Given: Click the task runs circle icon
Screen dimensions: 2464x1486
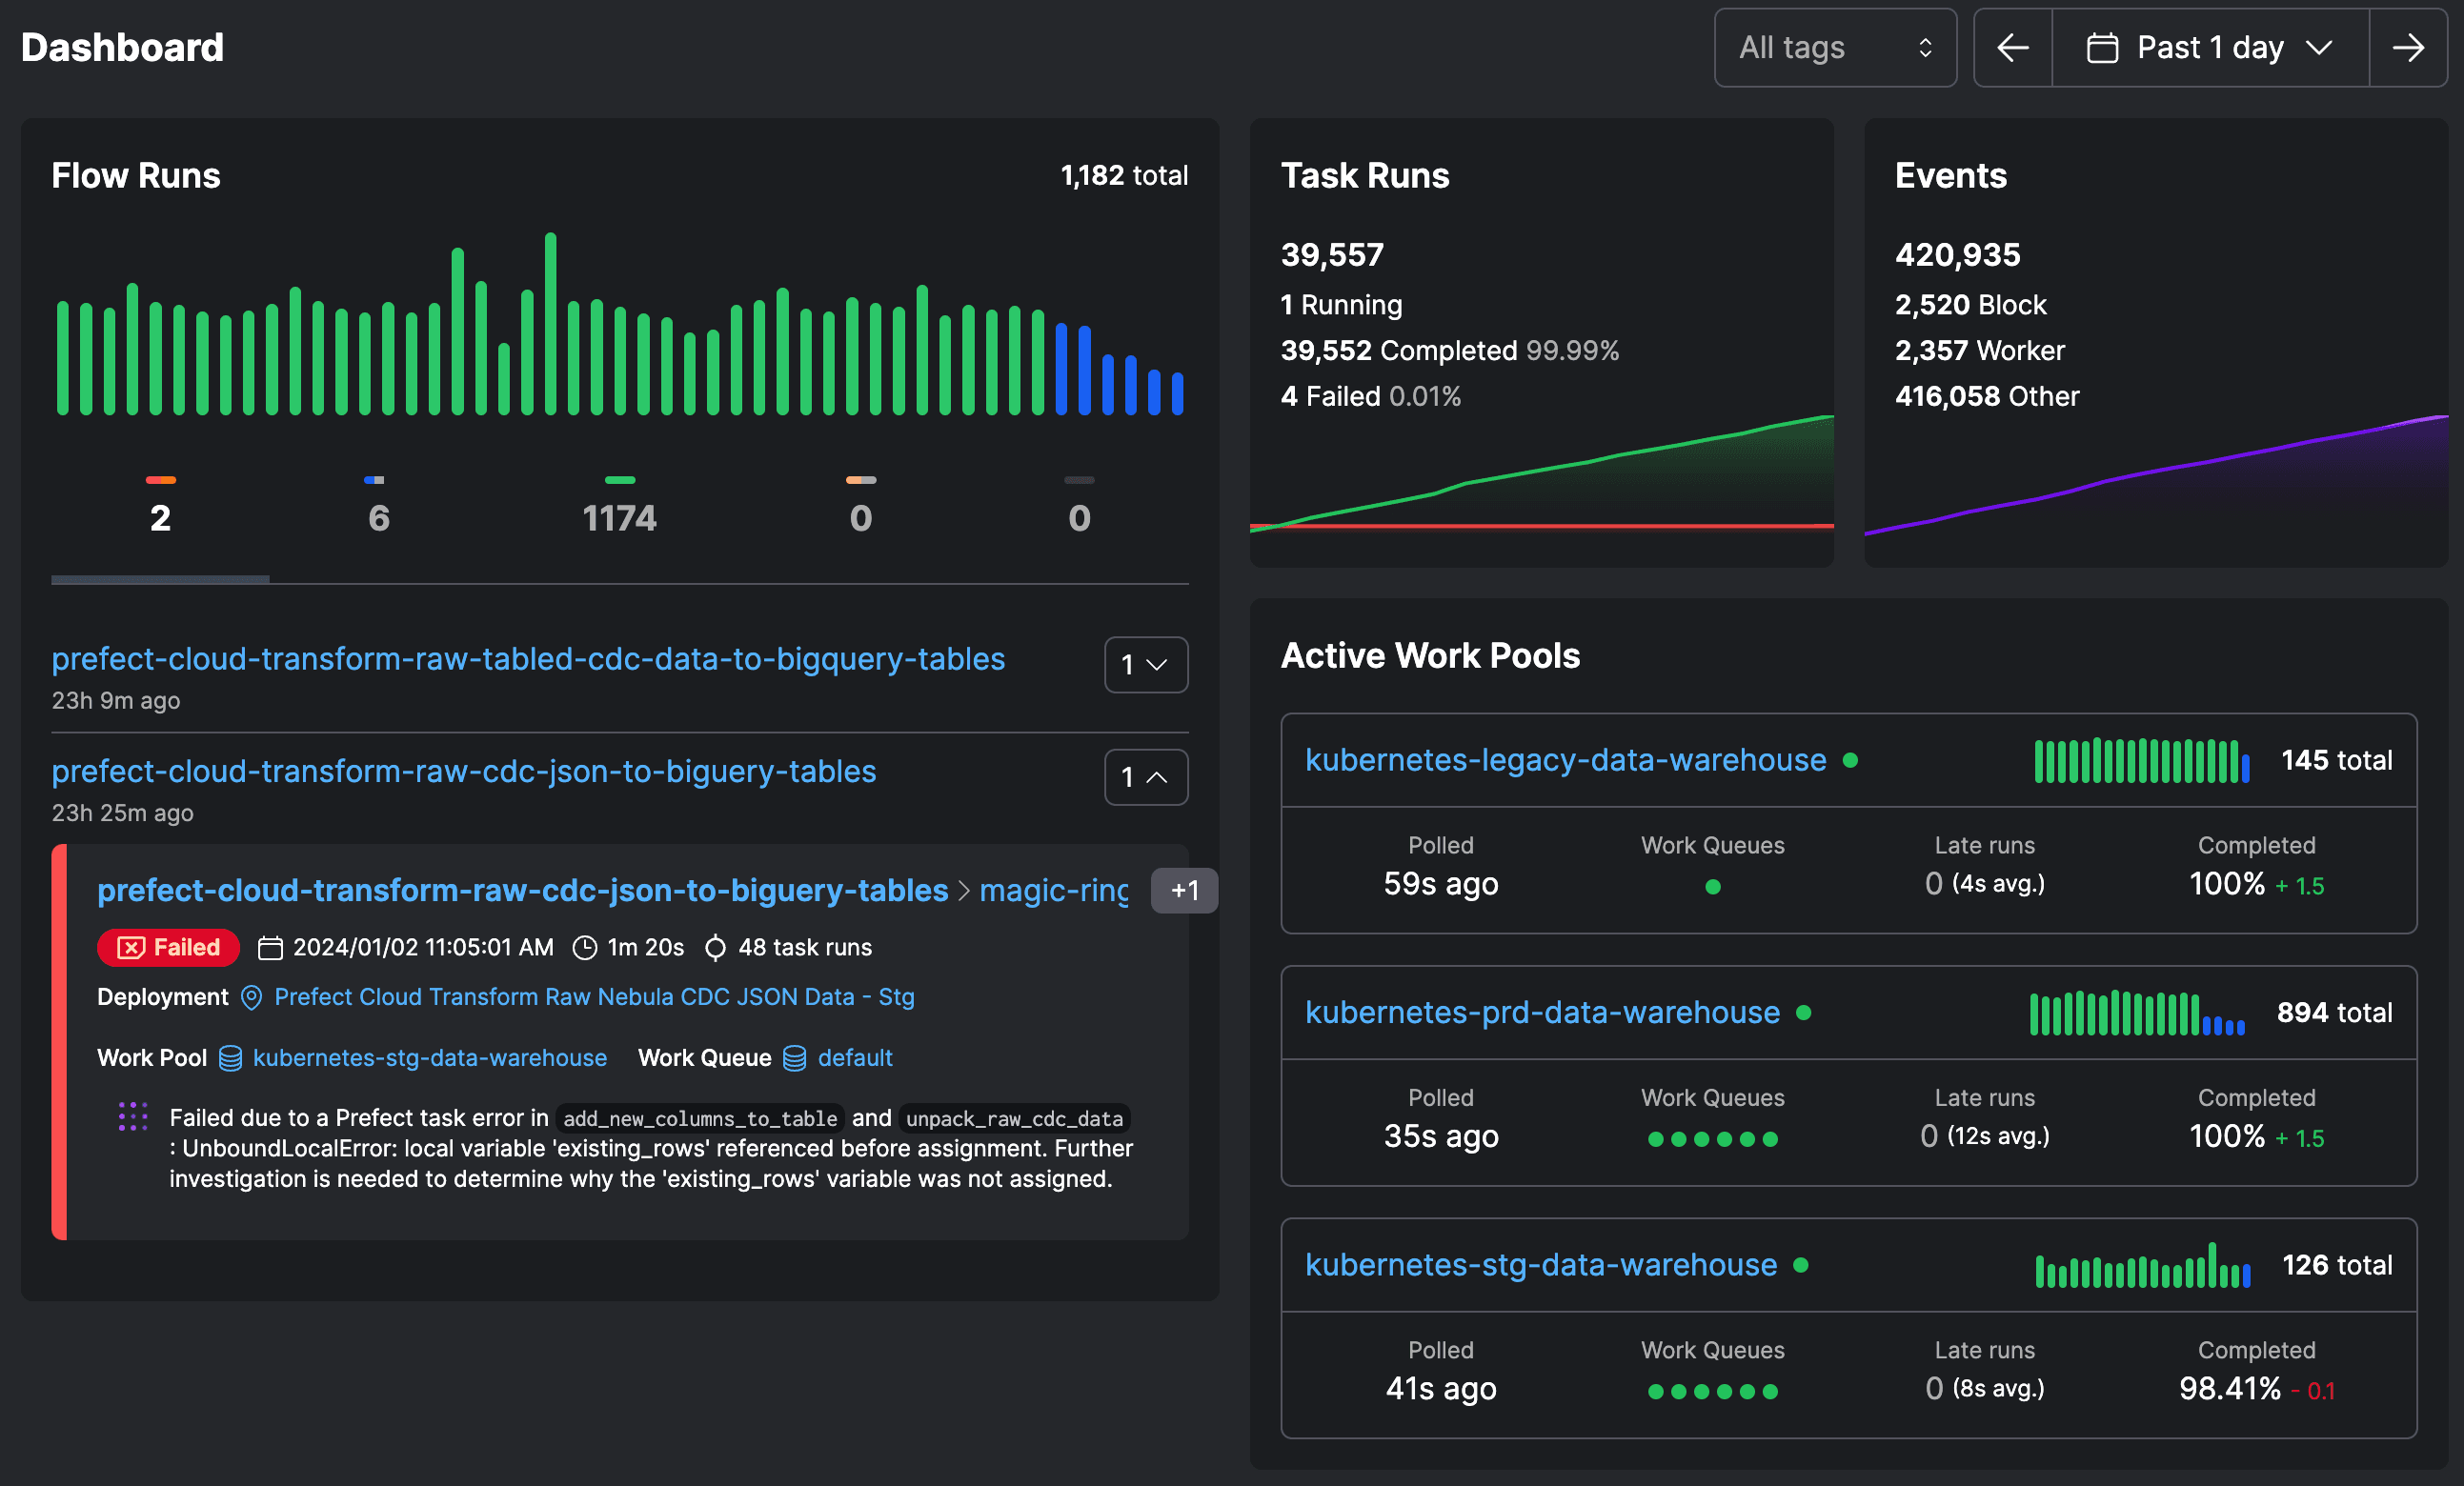Looking at the screenshot, I should point(715,947).
